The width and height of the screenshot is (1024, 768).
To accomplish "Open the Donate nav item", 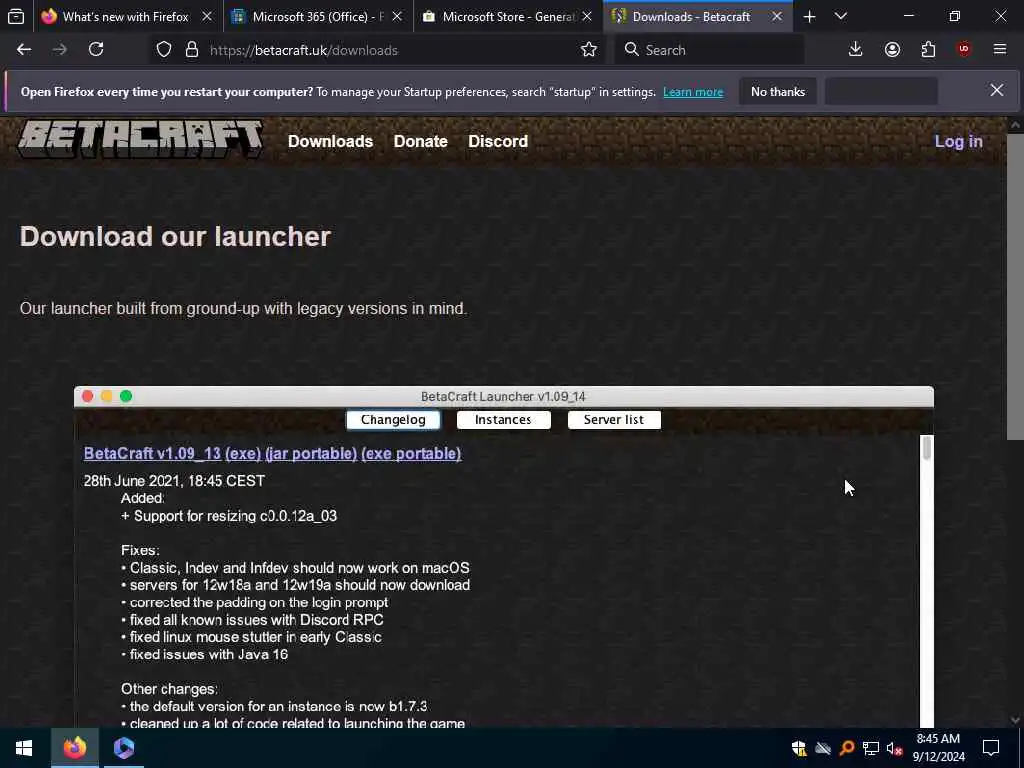I will tap(421, 141).
